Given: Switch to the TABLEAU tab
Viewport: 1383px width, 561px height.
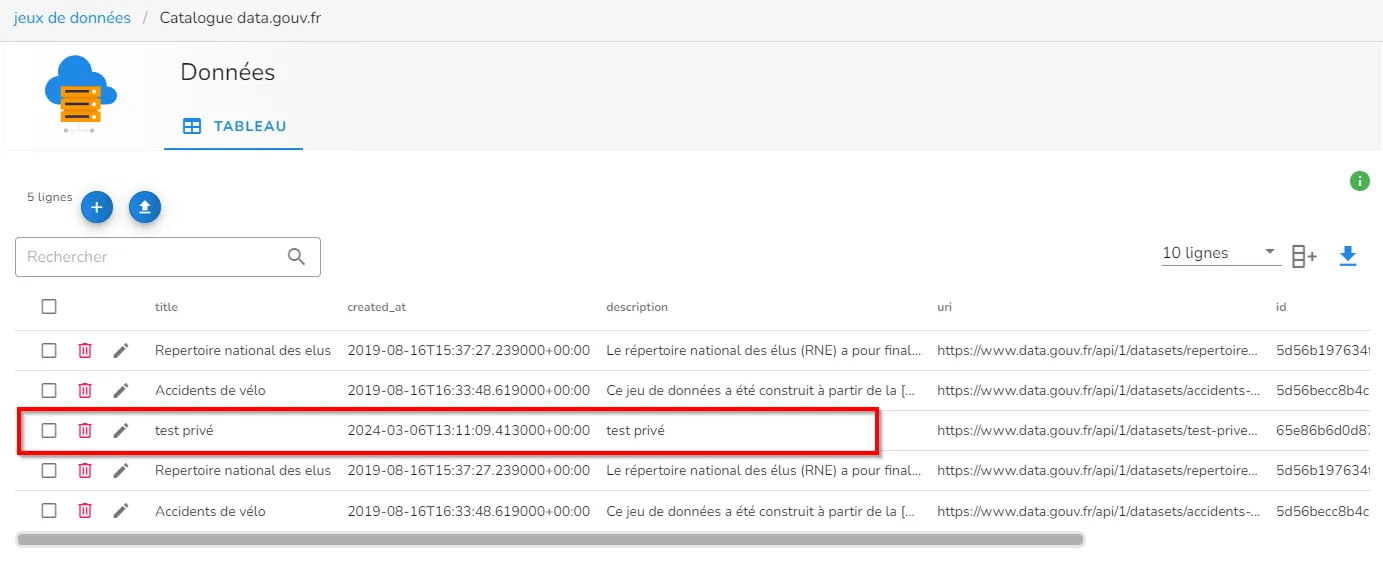Looking at the screenshot, I should click(234, 126).
